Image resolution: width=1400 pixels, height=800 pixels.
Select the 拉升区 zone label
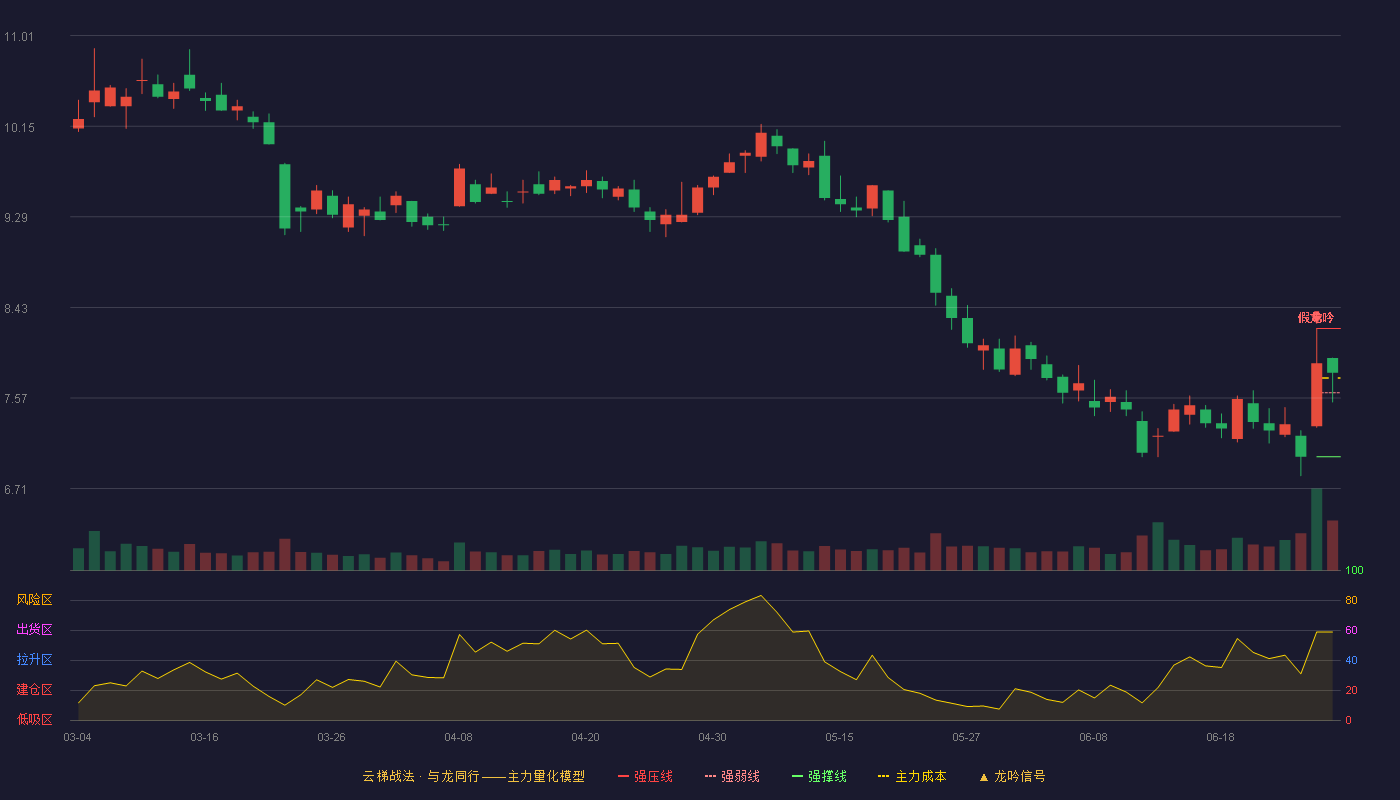click(x=34, y=660)
